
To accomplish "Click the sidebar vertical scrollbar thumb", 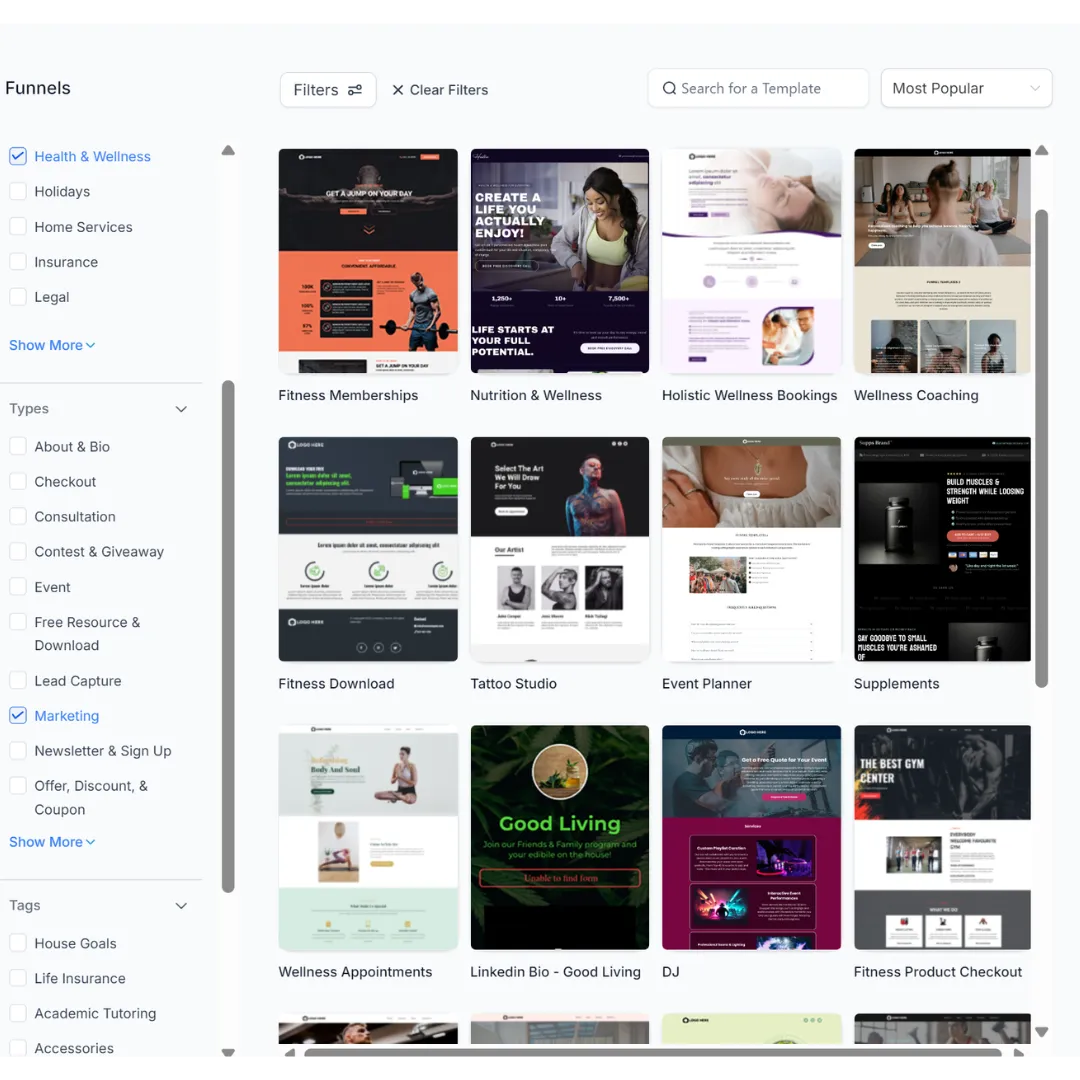I will [x=228, y=636].
